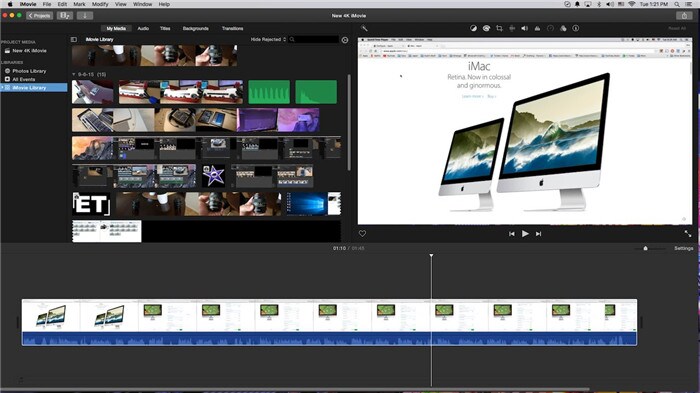
Task: Open noise reduction and equalizer tool
Action: coord(538,28)
